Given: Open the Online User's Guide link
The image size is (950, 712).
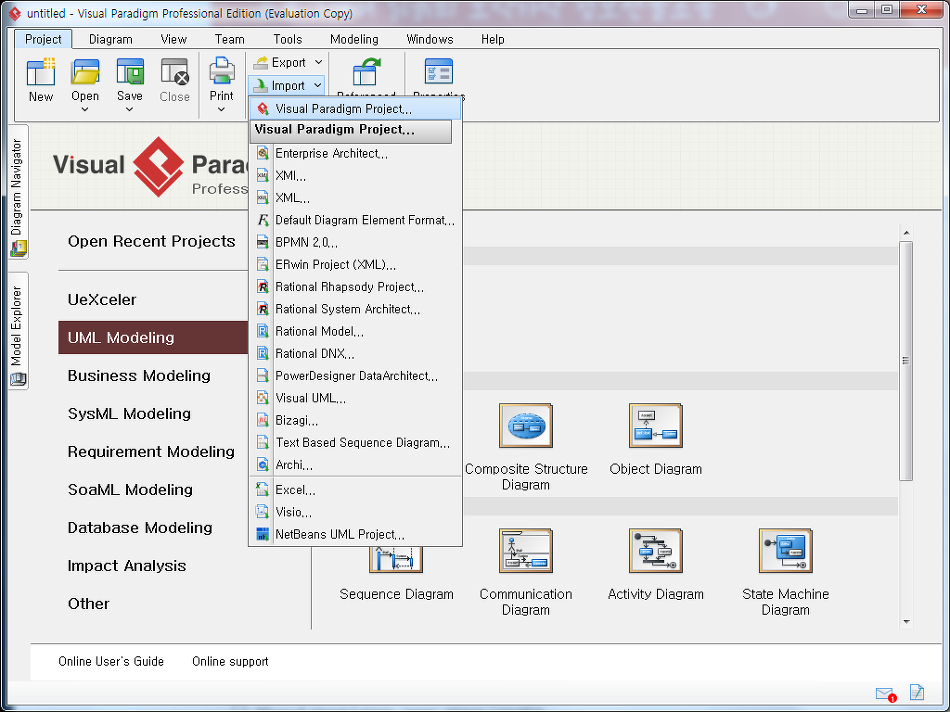Looking at the screenshot, I should 111,661.
